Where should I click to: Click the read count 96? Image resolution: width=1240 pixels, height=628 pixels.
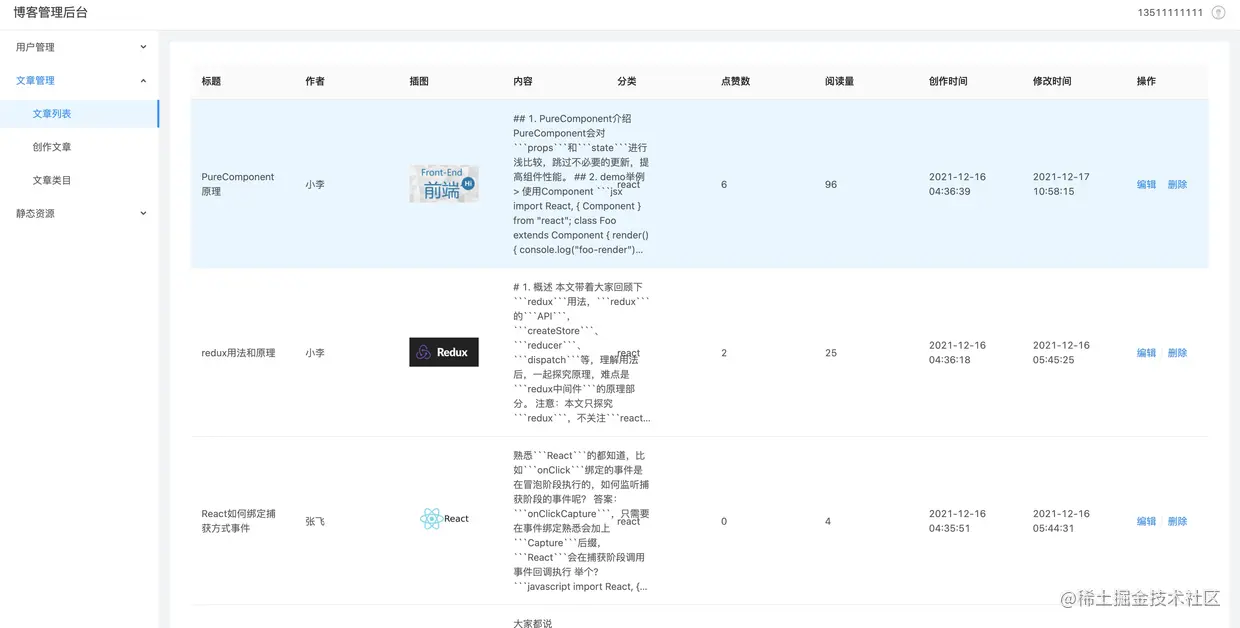tap(831, 184)
